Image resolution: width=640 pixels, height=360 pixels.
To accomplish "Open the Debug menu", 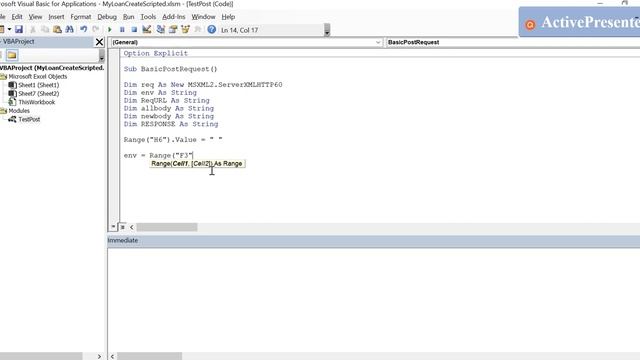I will coord(107,17).
